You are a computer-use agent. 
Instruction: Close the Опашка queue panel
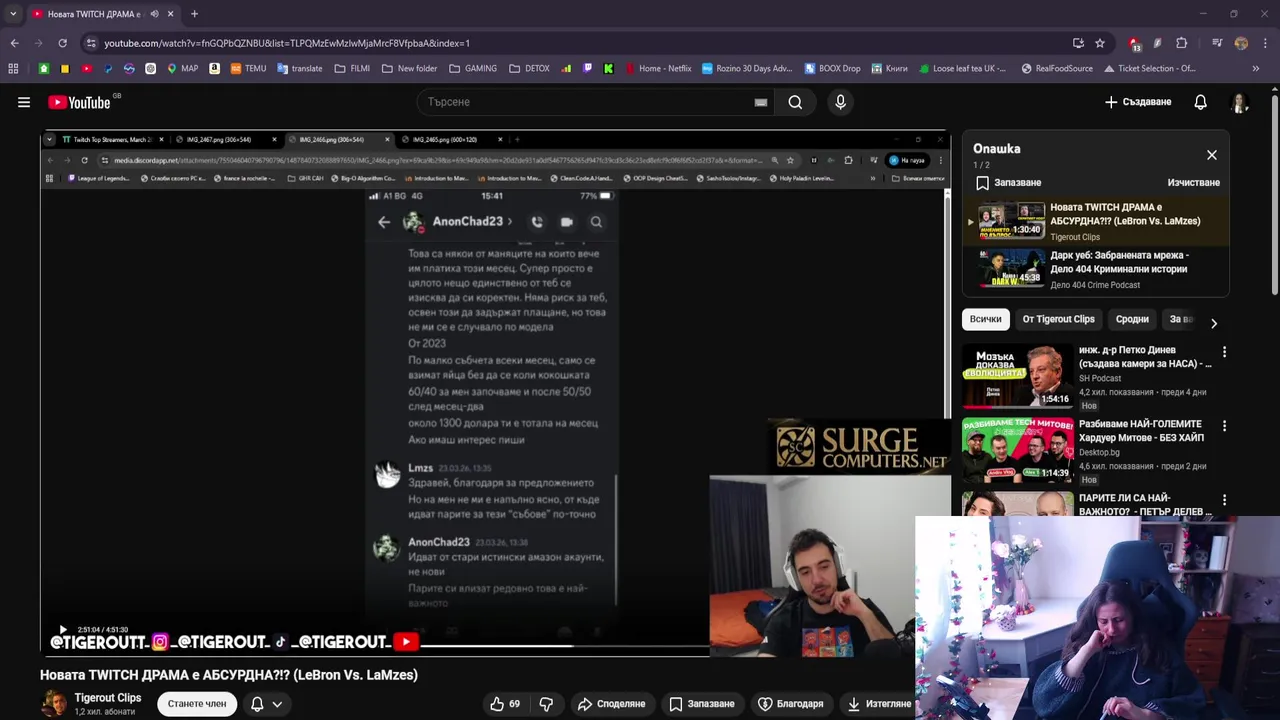[x=1211, y=155]
